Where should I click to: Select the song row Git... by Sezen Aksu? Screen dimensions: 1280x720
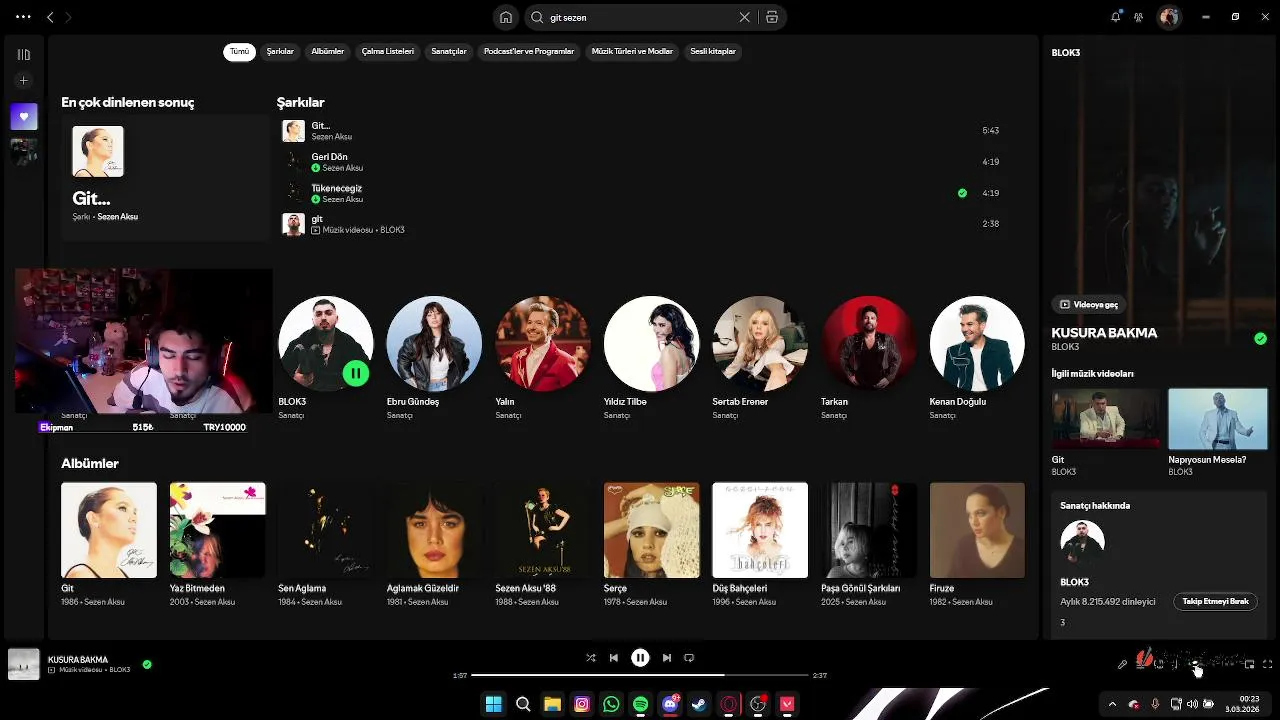coord(640,131)
